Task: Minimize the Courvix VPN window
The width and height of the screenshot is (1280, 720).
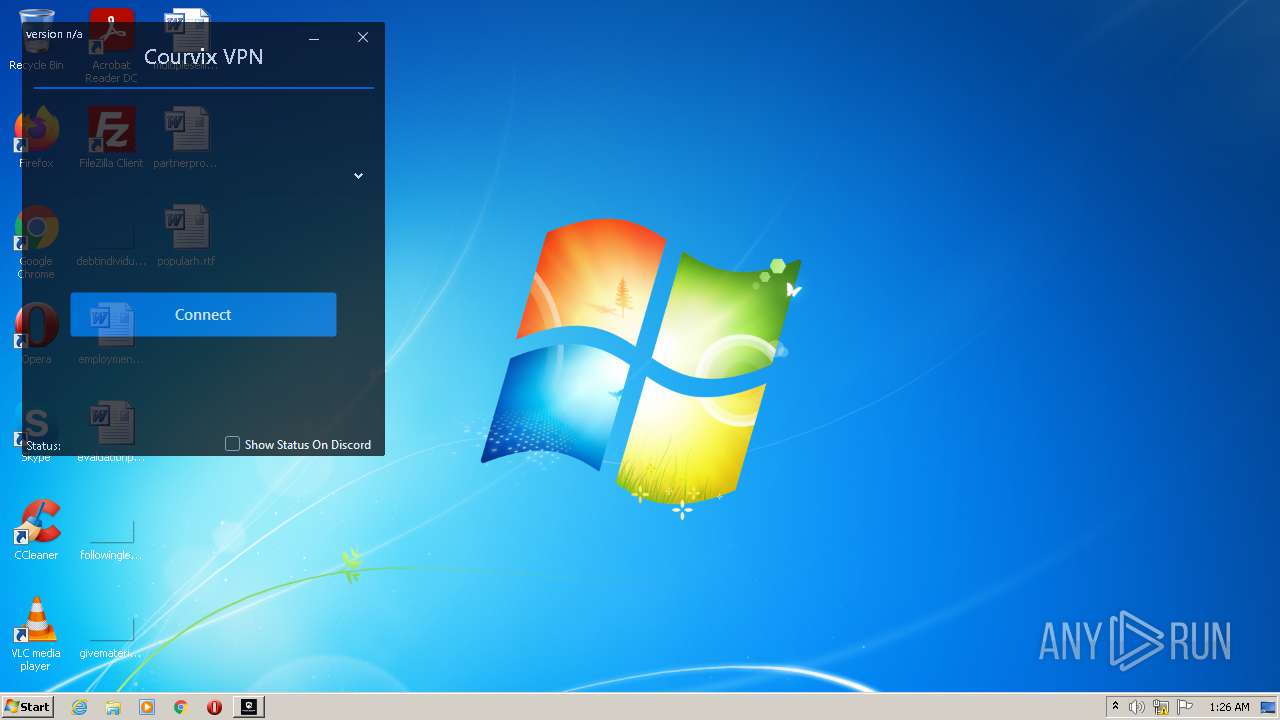Action: 314,38
